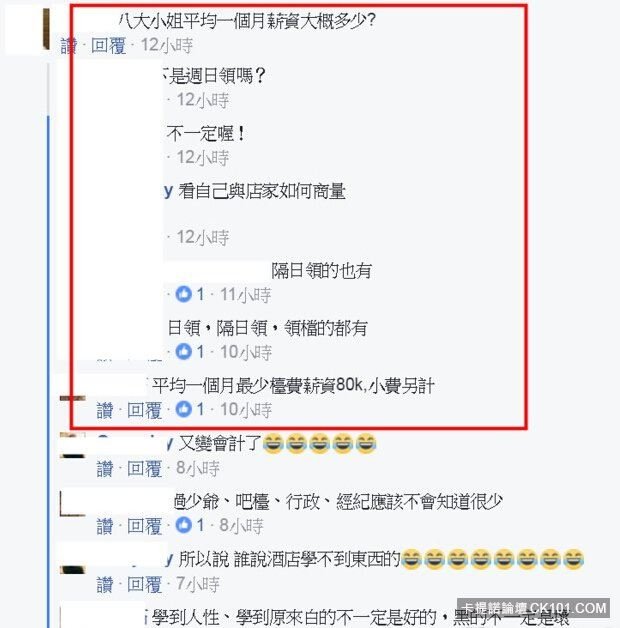The height and width of the screenshot is (628, 620).
Task: Open the 7小時 timestamp near the bottom
Action: tap(198, 584)
